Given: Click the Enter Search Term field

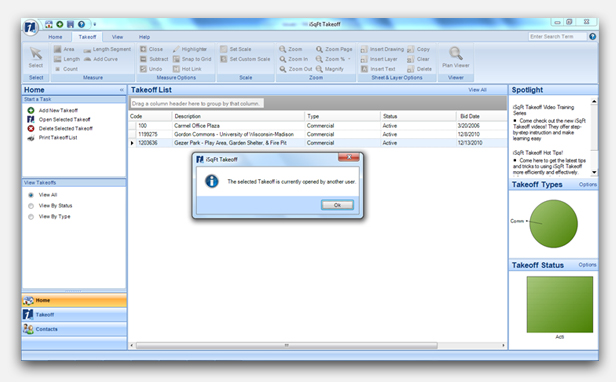Looking at the screenshot, I should point(557,37).
